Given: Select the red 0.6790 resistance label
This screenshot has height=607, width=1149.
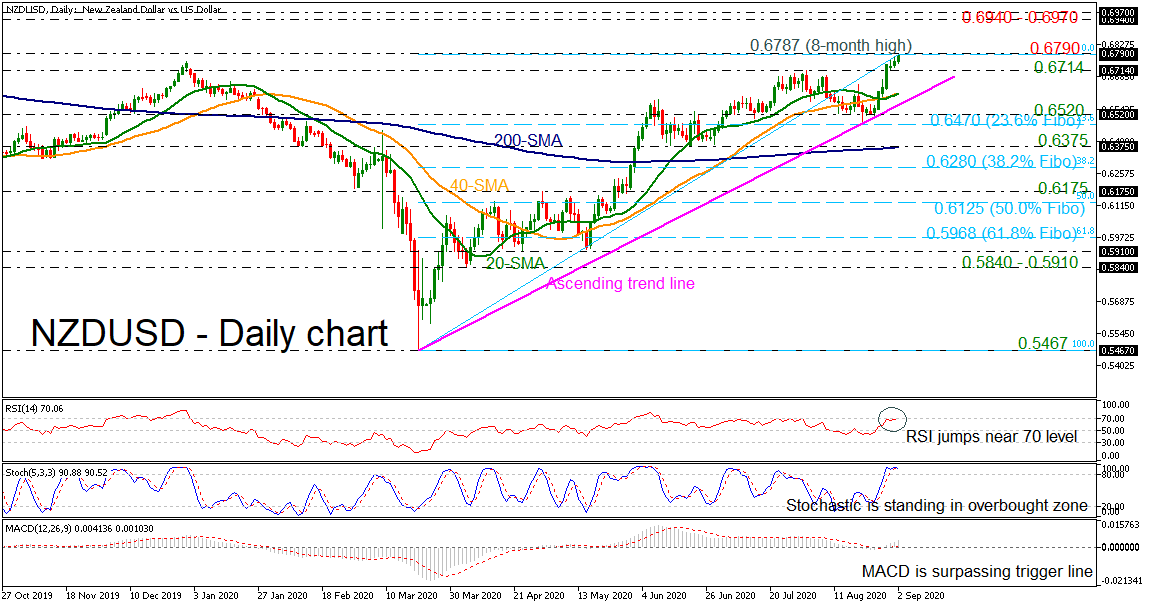Looking at the screenshot, I should point(1054,48).
